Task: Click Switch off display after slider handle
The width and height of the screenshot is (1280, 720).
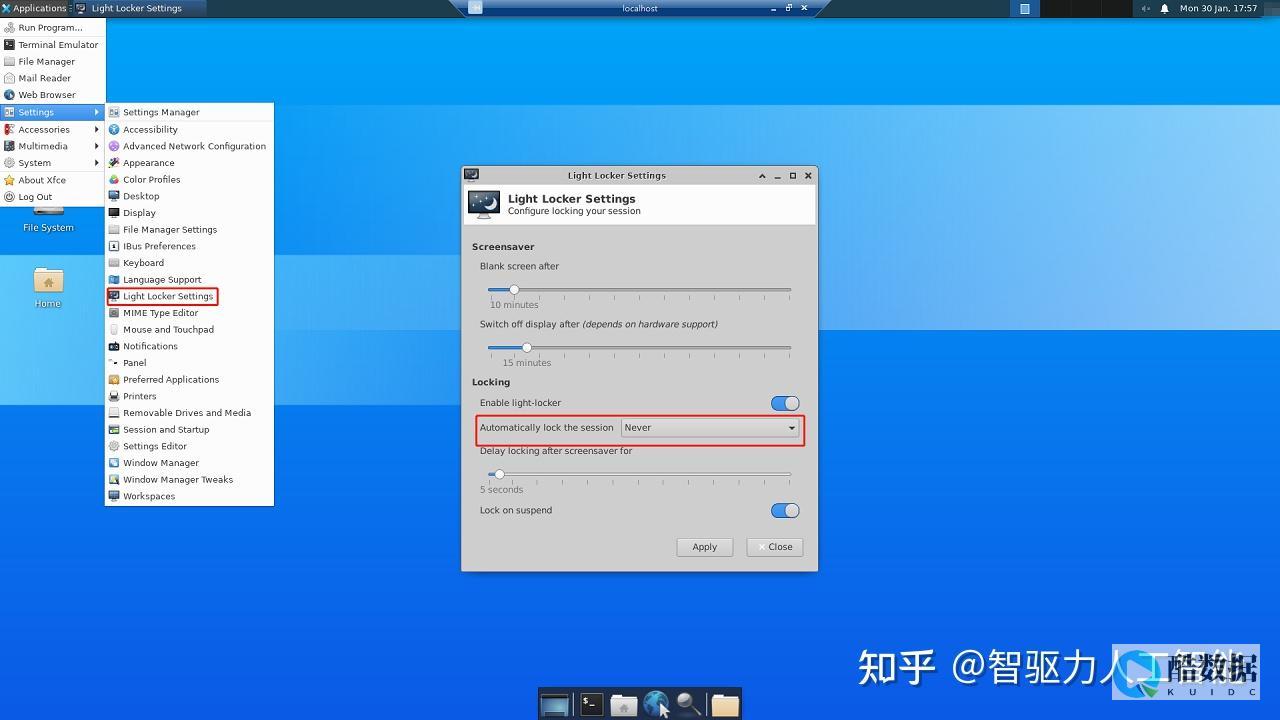Action: 526,348
